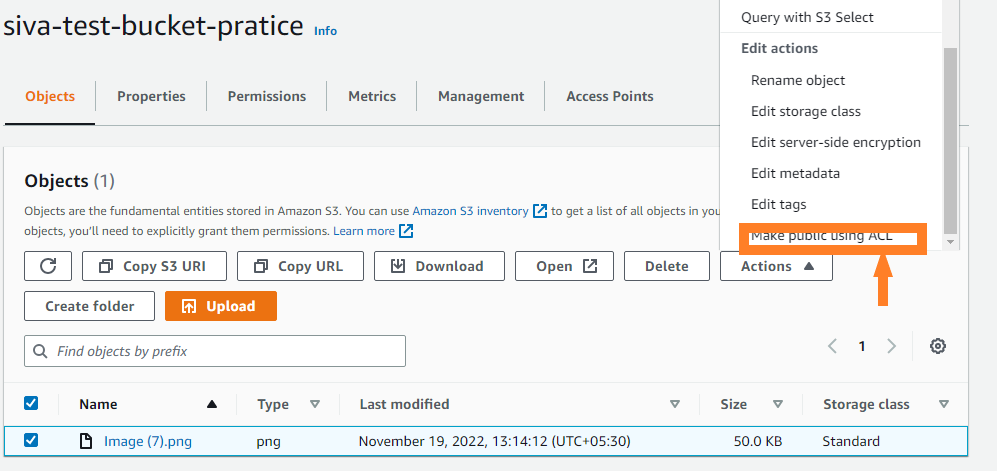Image resolution: width=997 pixels, height=471 pixels.
Task: Click the page number 1
Action: coord(862,346)
